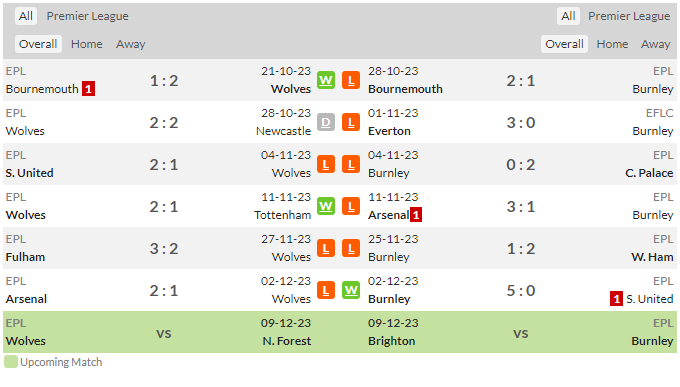Click the green W badge for Bournemouth vs Wolves

pyautogui.click(x=326, y=80)
